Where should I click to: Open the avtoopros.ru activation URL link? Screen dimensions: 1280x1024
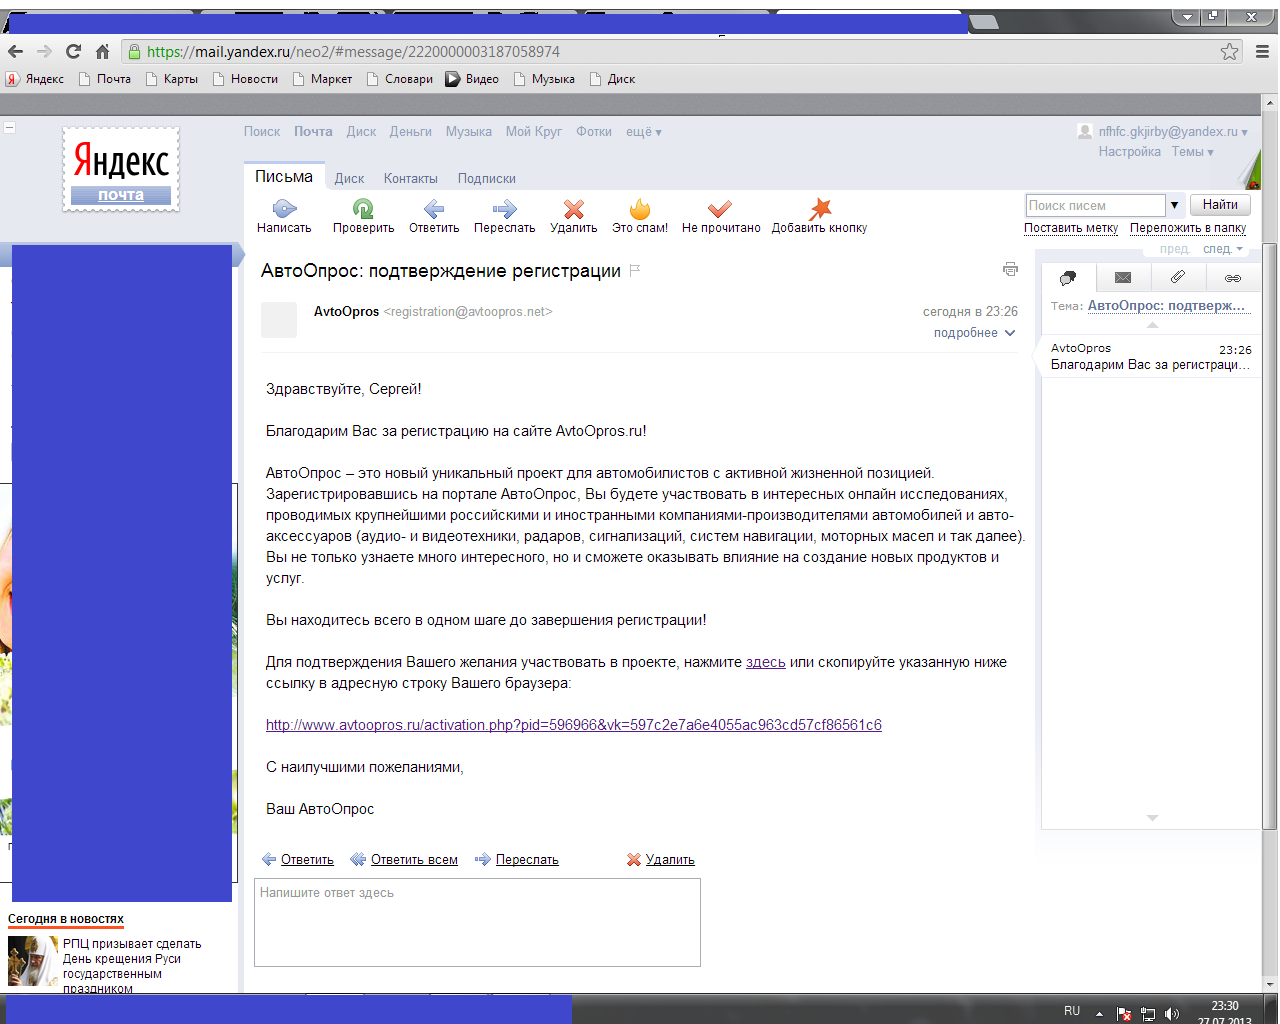point(574,725)
